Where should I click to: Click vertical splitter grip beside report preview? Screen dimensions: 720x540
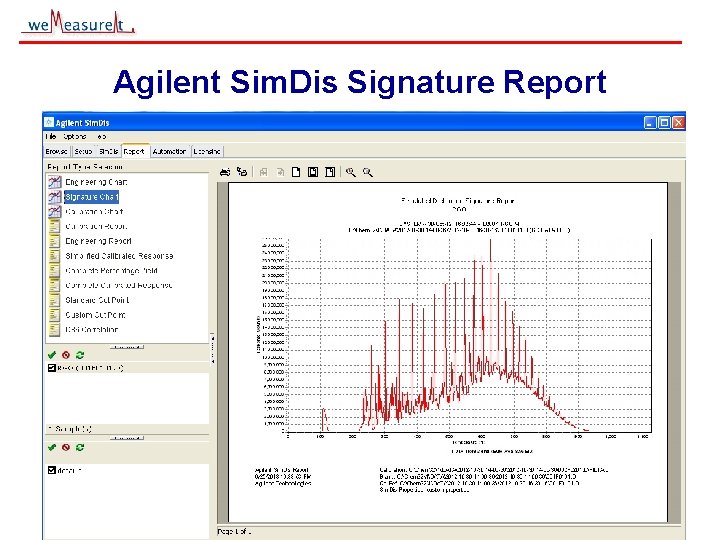click(x=212, y=349)
